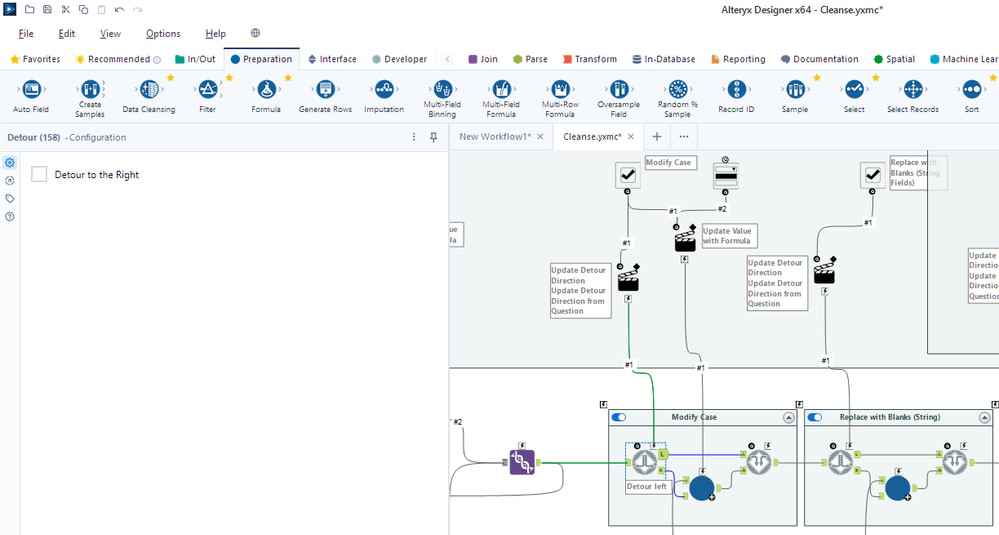This screenshot has height=535, width=999.
Task: Select the Detour left tool on canvas
Action: click(x=644, y=462)
